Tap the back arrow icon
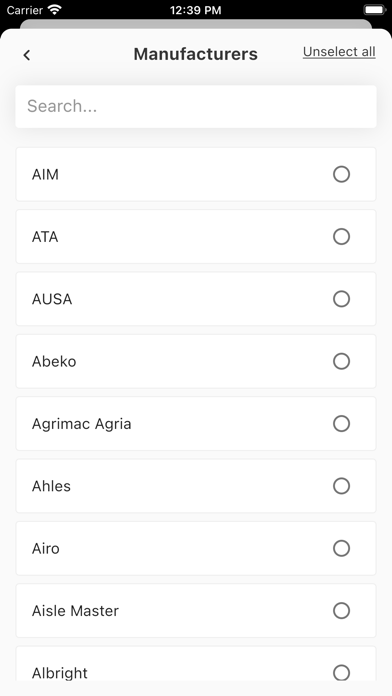The width and height of the screenshot is (392, 696). pyautogui.click(x=27, y=55)
